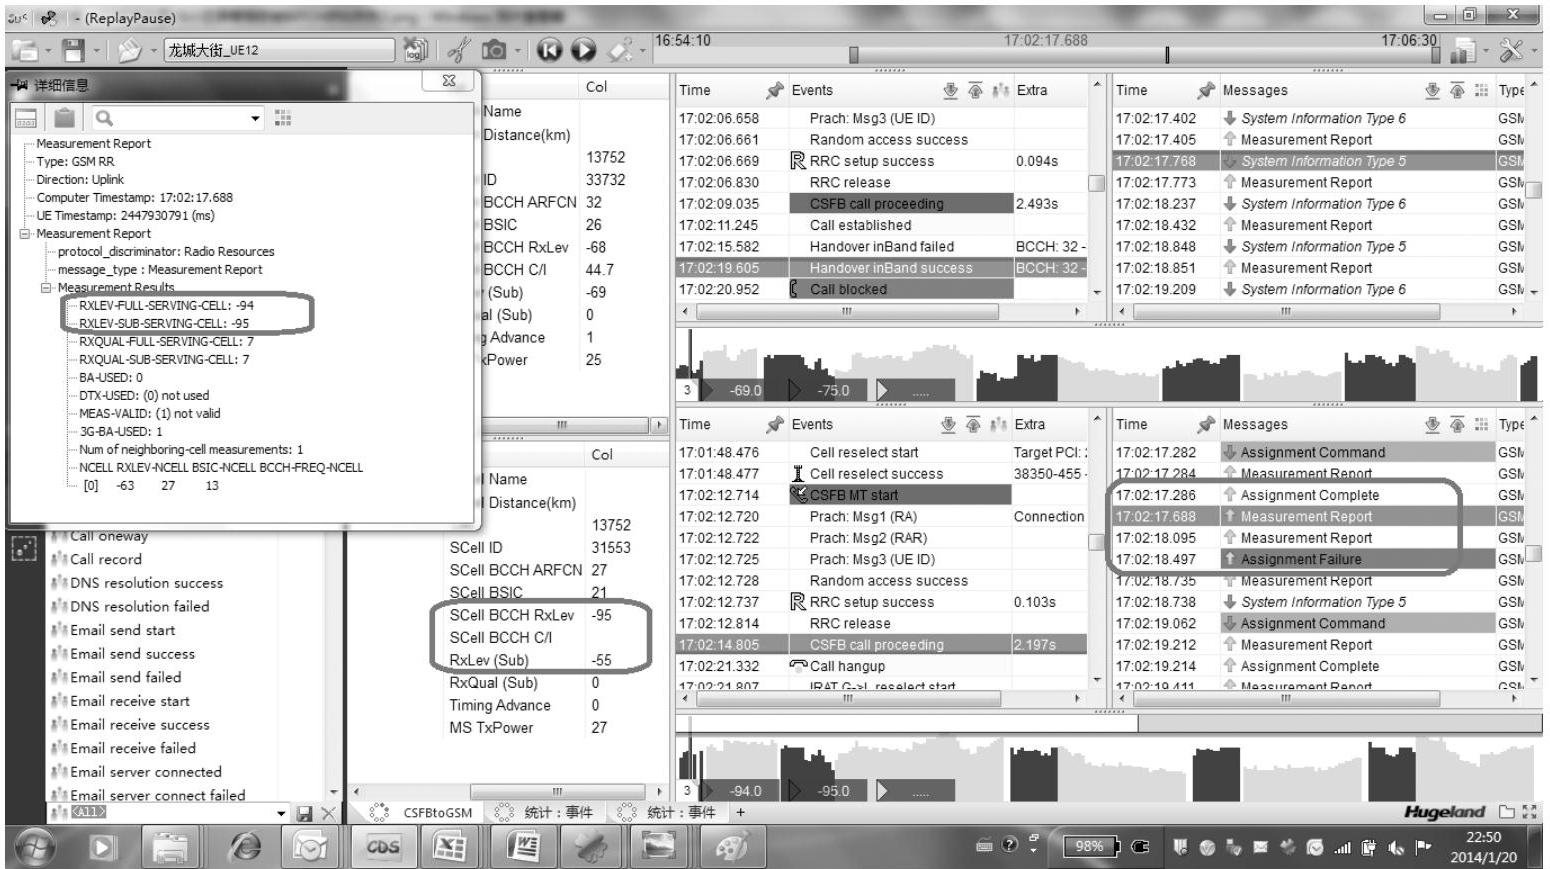This screenshot has height=869, width=1550.
Task: Collapse the Measurement Results tree node
Action: (x=46, y=288)
